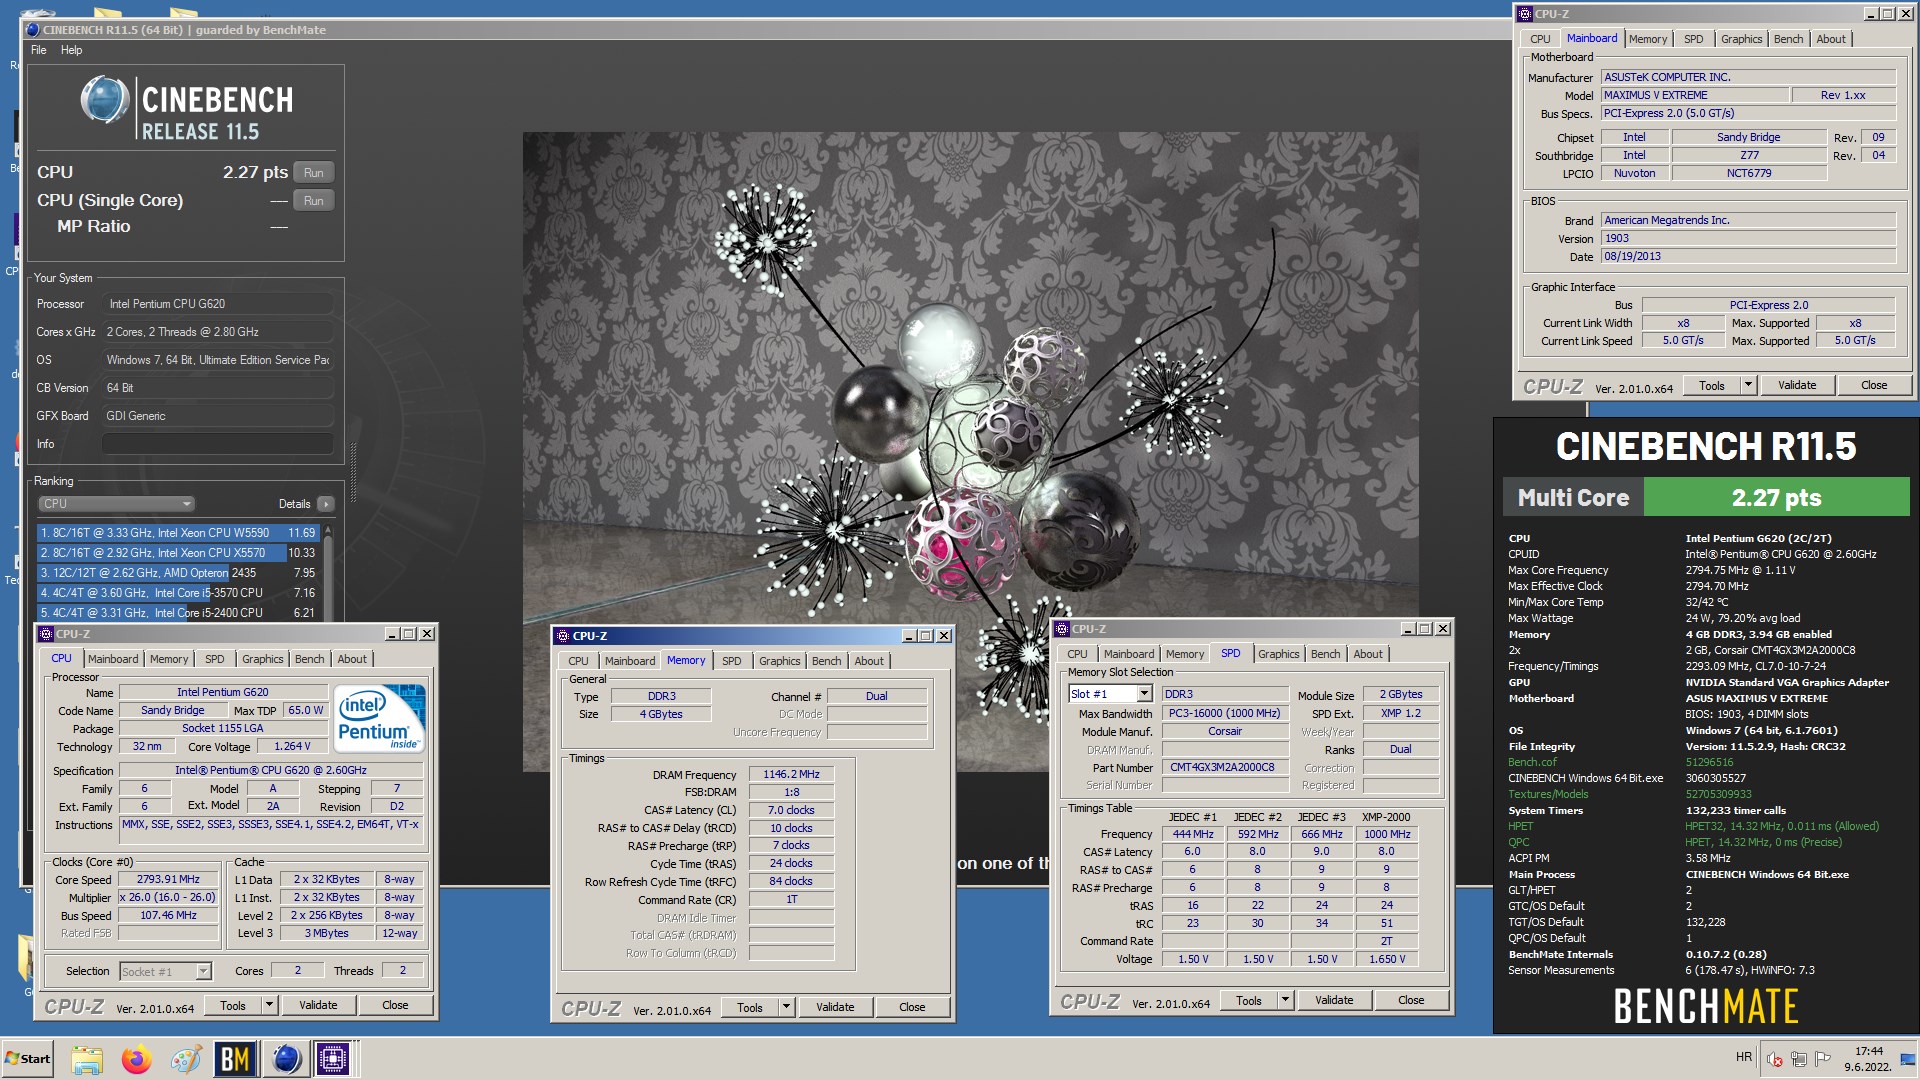This screenshot has width=1920, height=1080.
Task: Click Tools button in CPU-Z SPD window
Action: (1248, 1000)
